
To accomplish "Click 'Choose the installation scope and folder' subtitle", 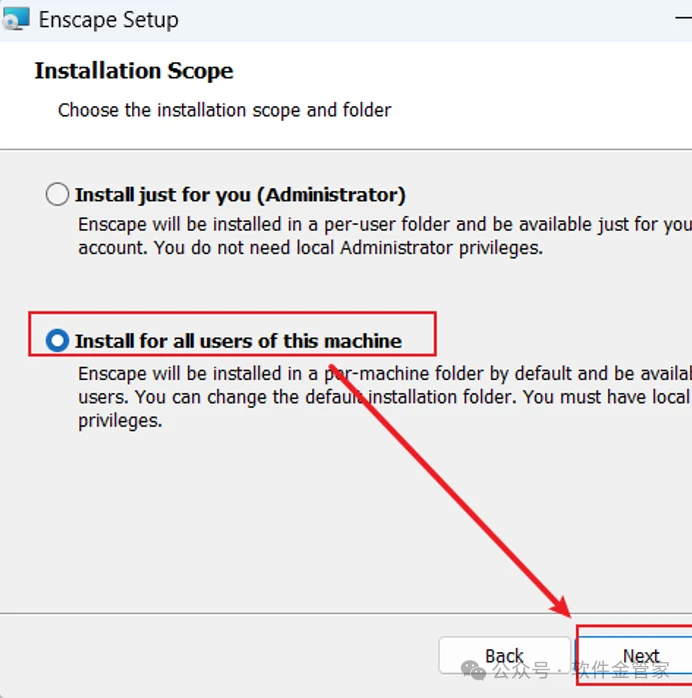I will pyautogui.click(x=224, y=110).
